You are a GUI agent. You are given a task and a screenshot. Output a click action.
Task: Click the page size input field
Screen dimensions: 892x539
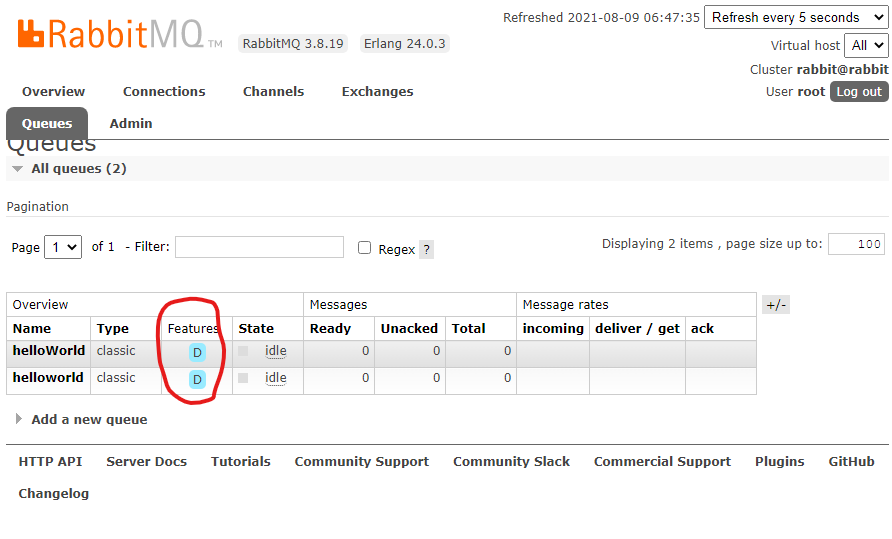point(856,244)
